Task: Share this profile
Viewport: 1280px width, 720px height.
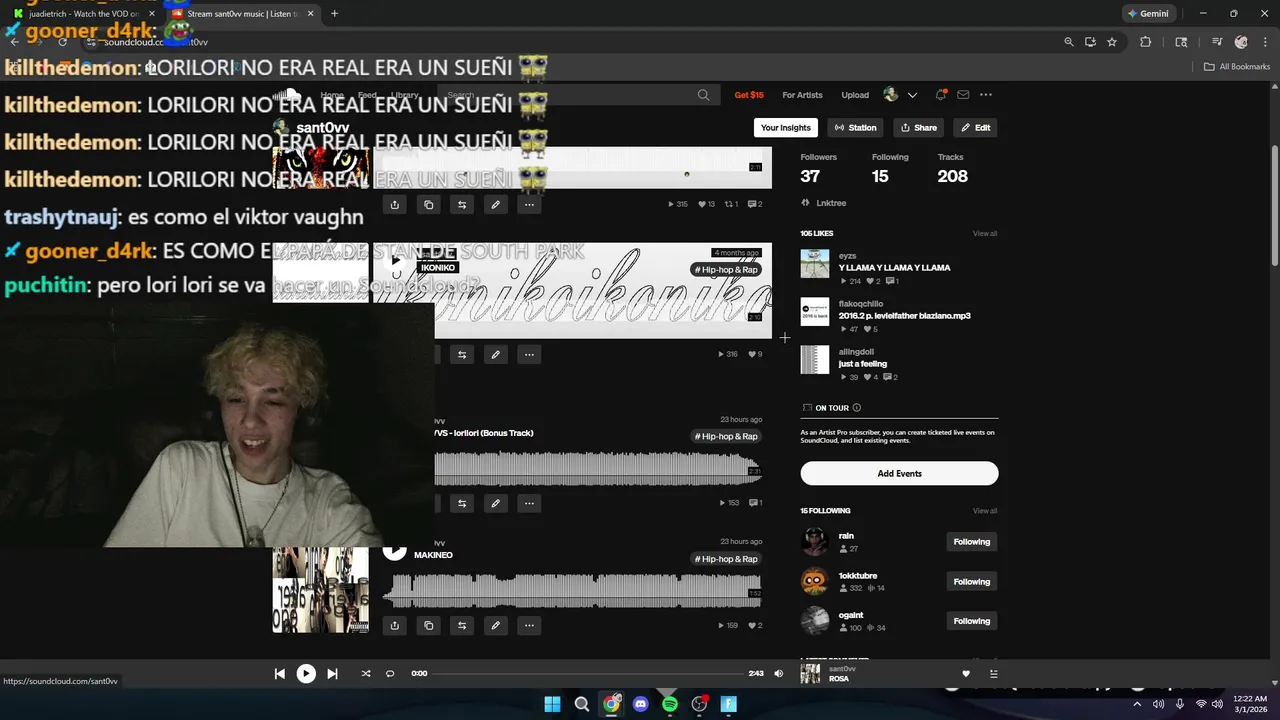Action: pos(918,128)
